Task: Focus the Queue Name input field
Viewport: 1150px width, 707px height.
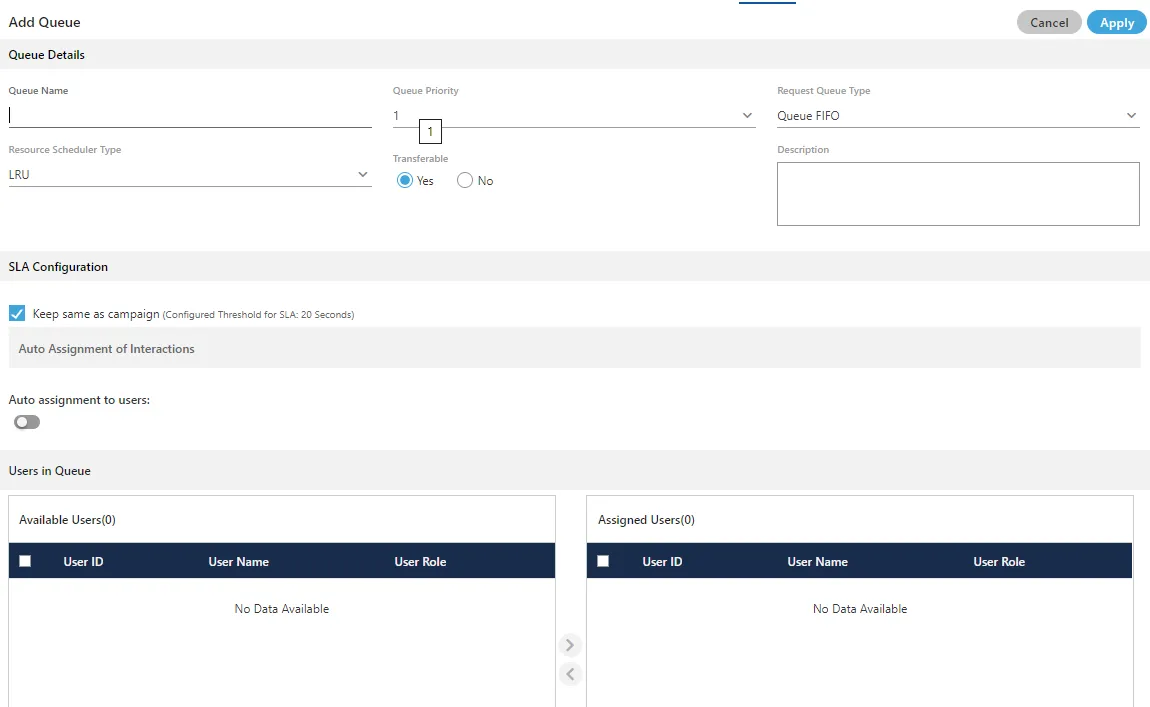Action: 190,116
